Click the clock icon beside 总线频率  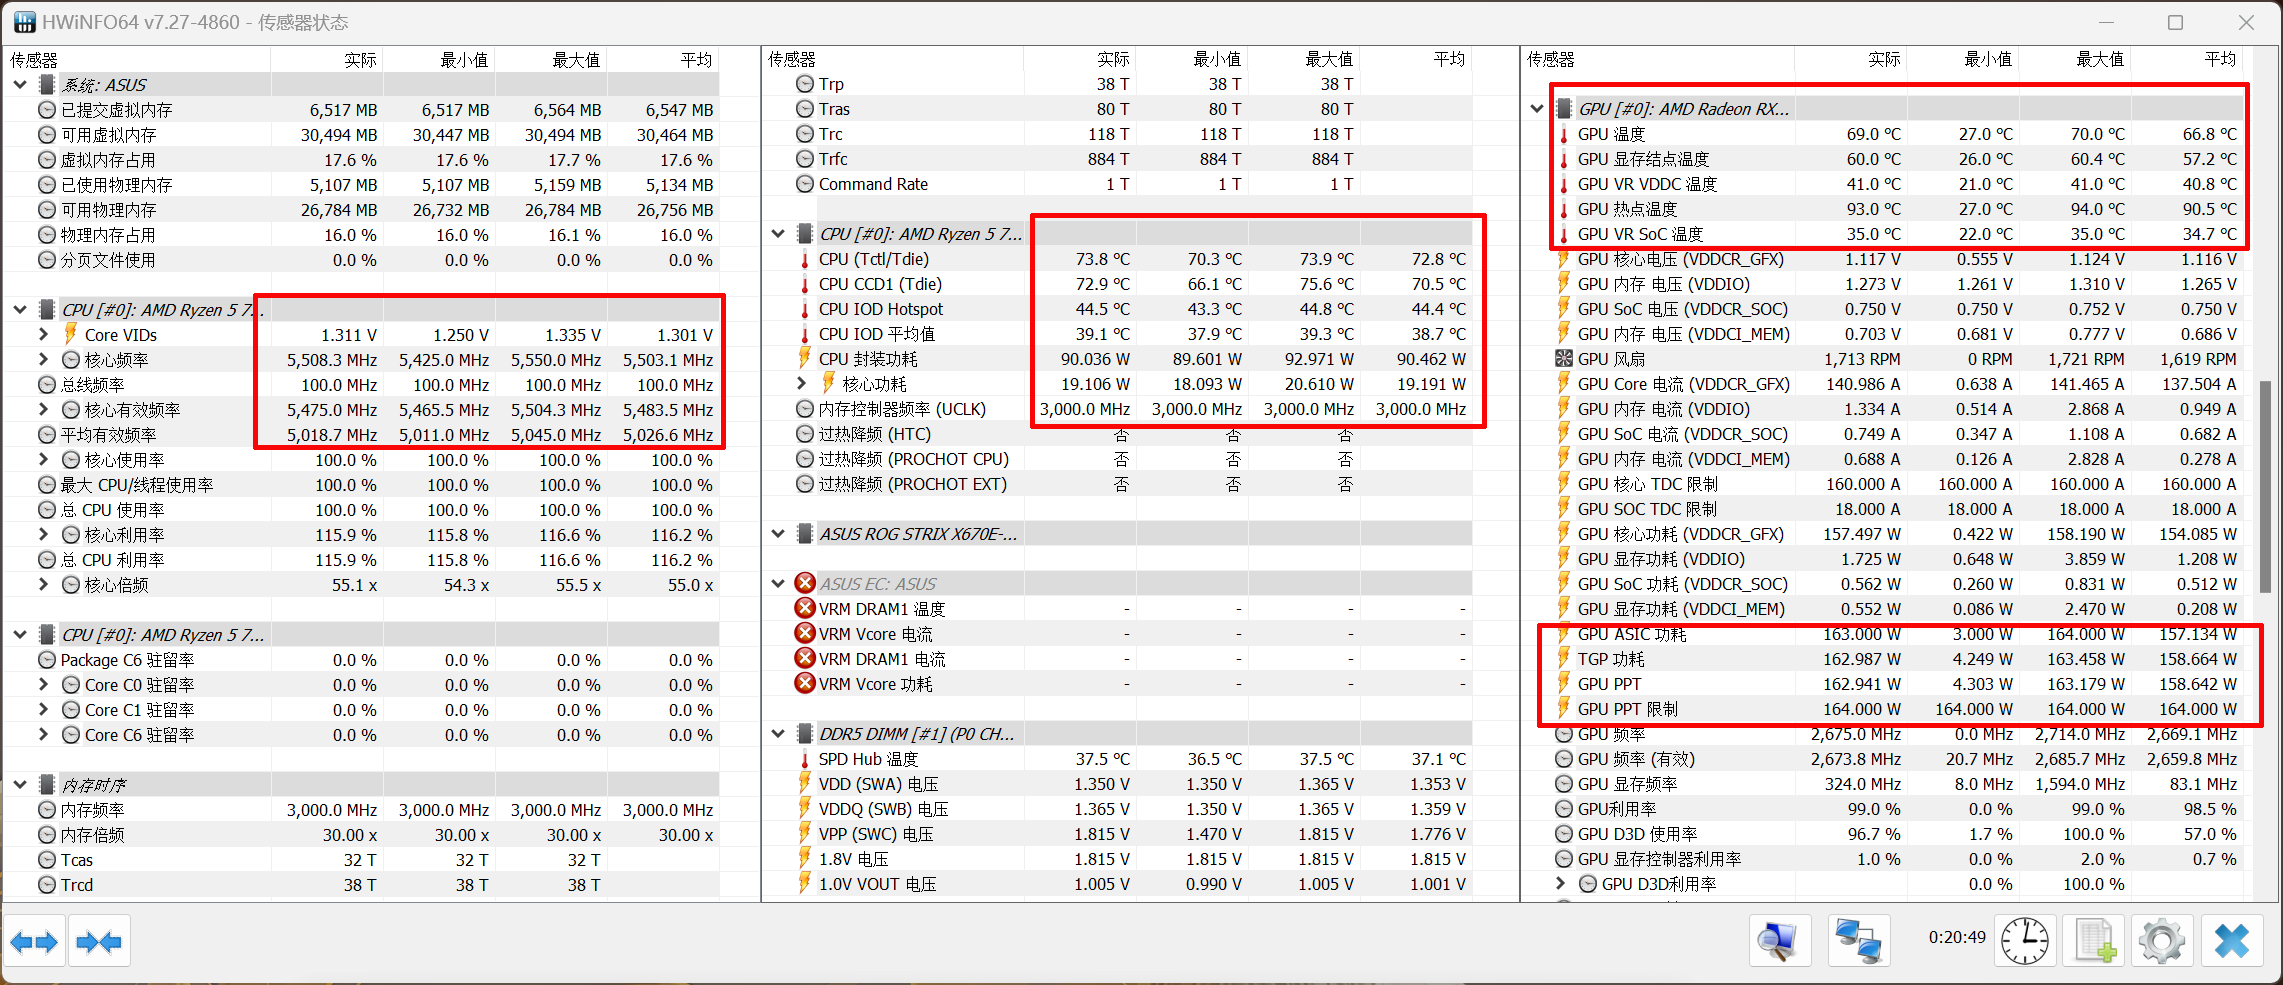point(47,385)
